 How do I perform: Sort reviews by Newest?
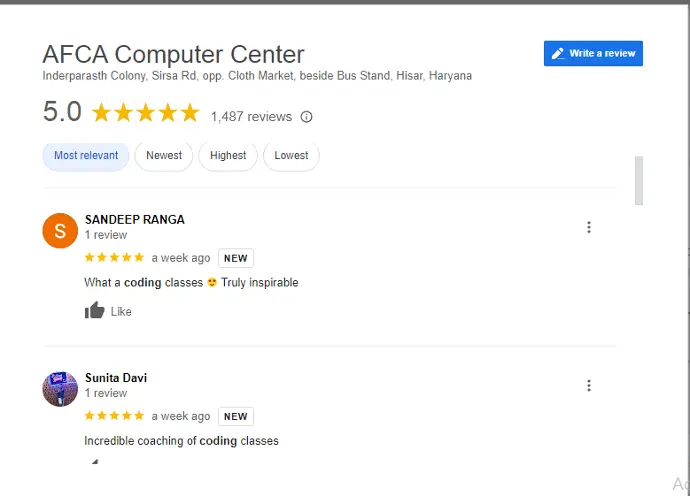point(164,156)
